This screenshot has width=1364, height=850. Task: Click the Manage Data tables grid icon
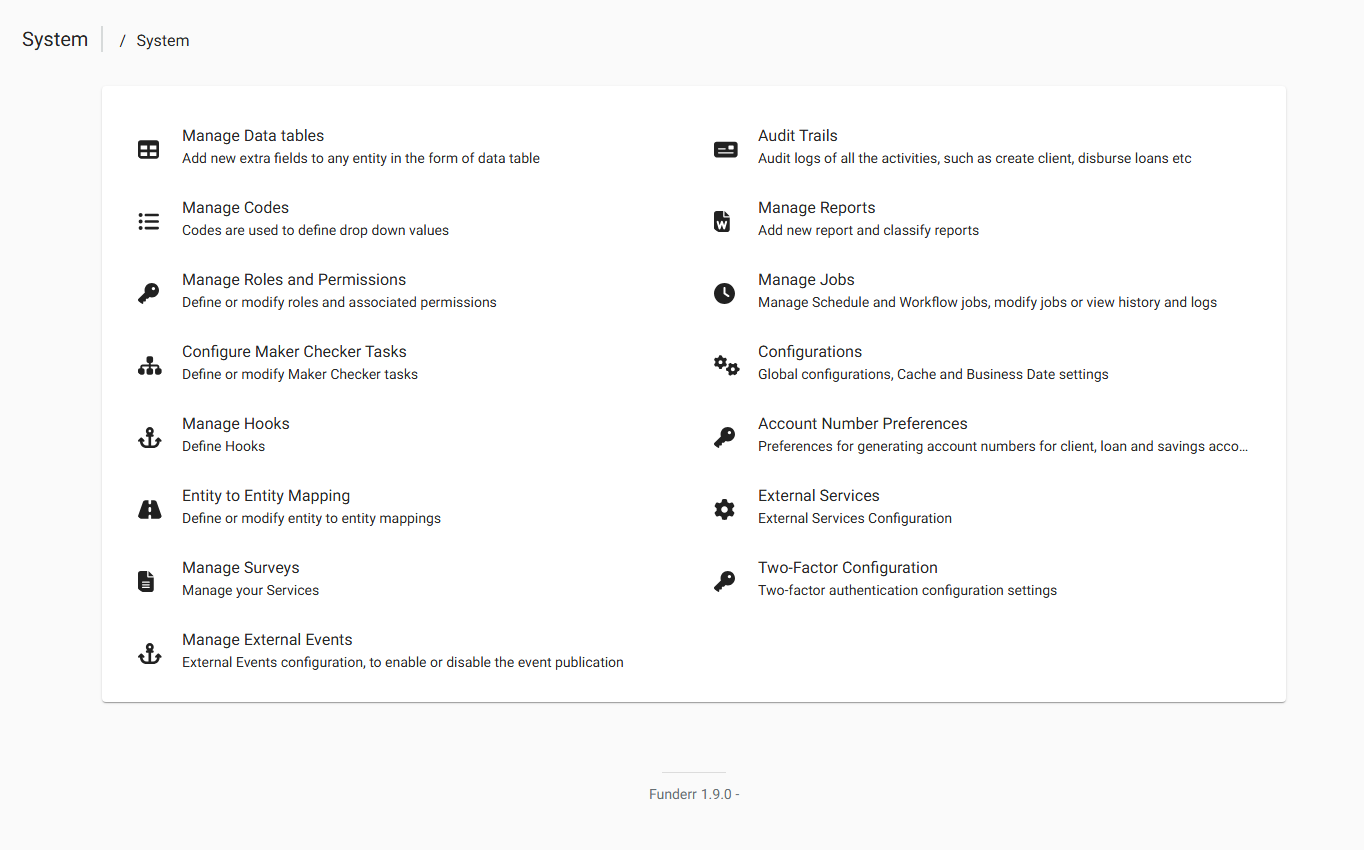[x=148, y=148]
